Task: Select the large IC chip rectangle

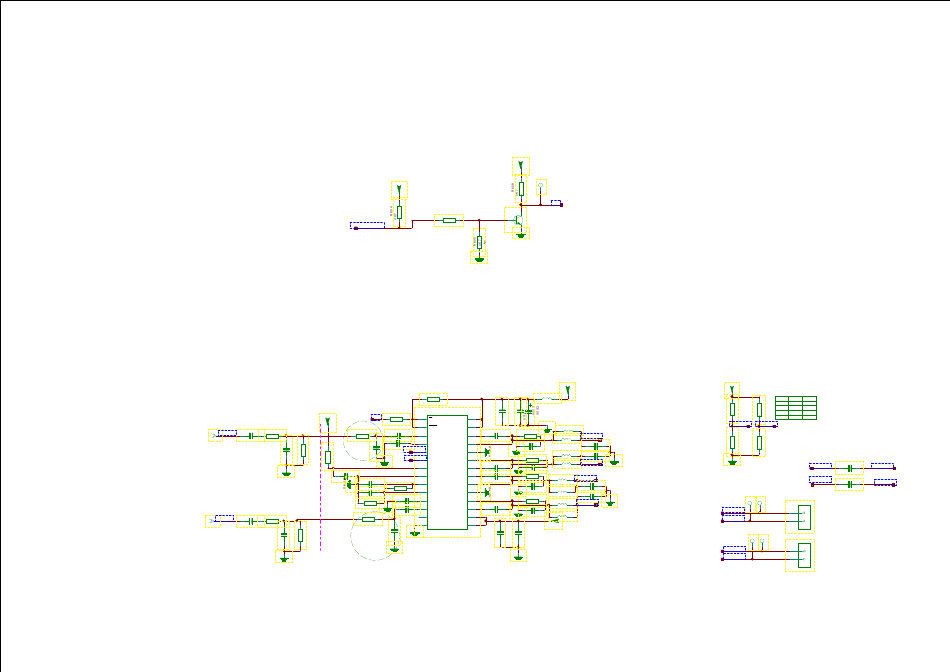Action: pyautogui.click(x=447, y=472)
